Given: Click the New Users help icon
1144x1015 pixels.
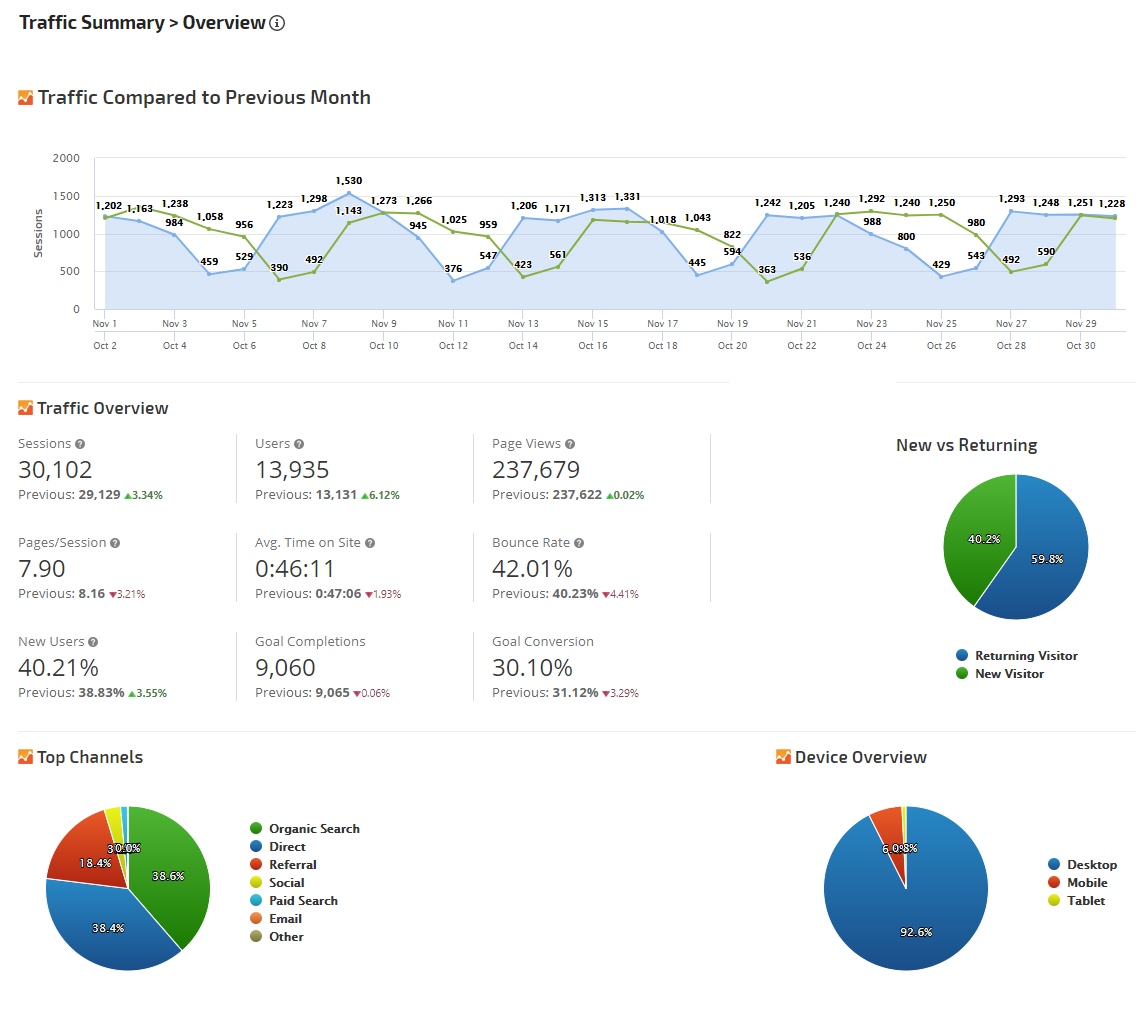Looking at the screenshot, I should coord(94,642).
